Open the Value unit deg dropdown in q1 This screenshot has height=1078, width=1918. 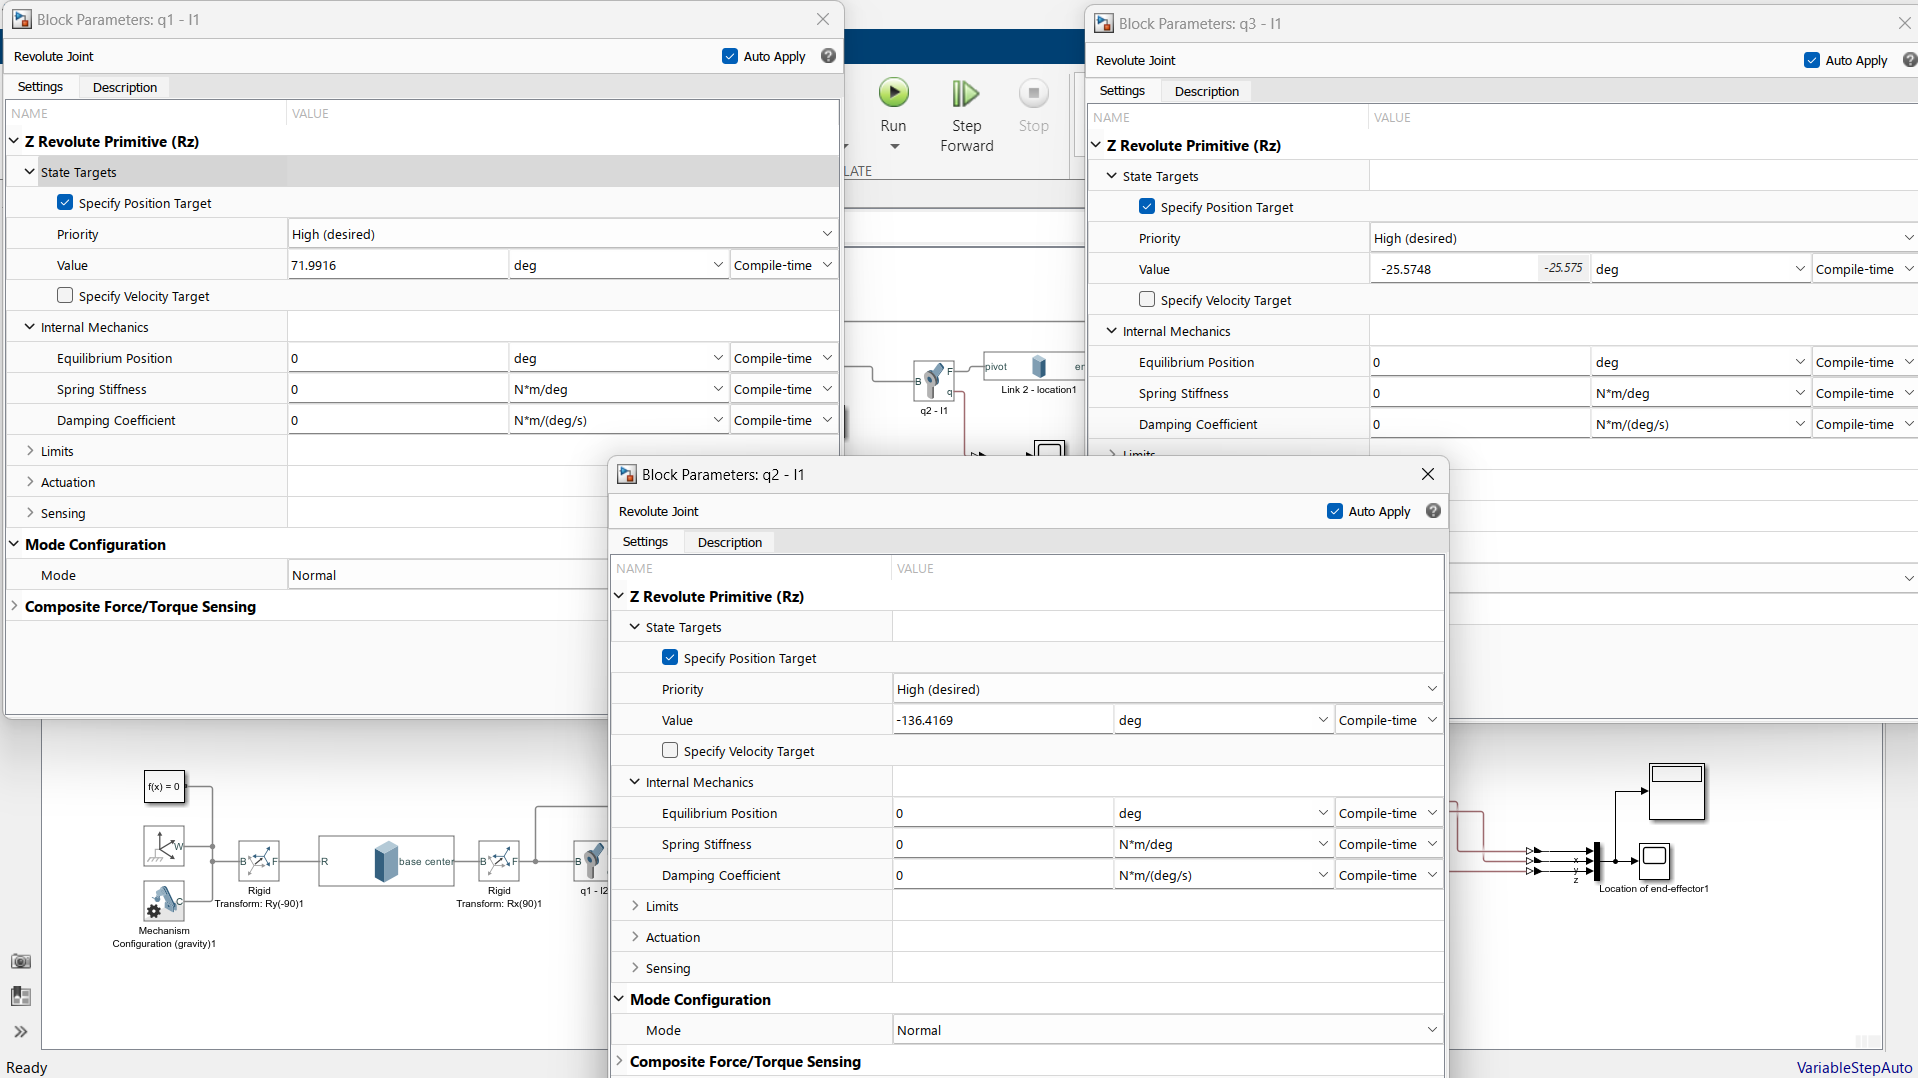618,265
